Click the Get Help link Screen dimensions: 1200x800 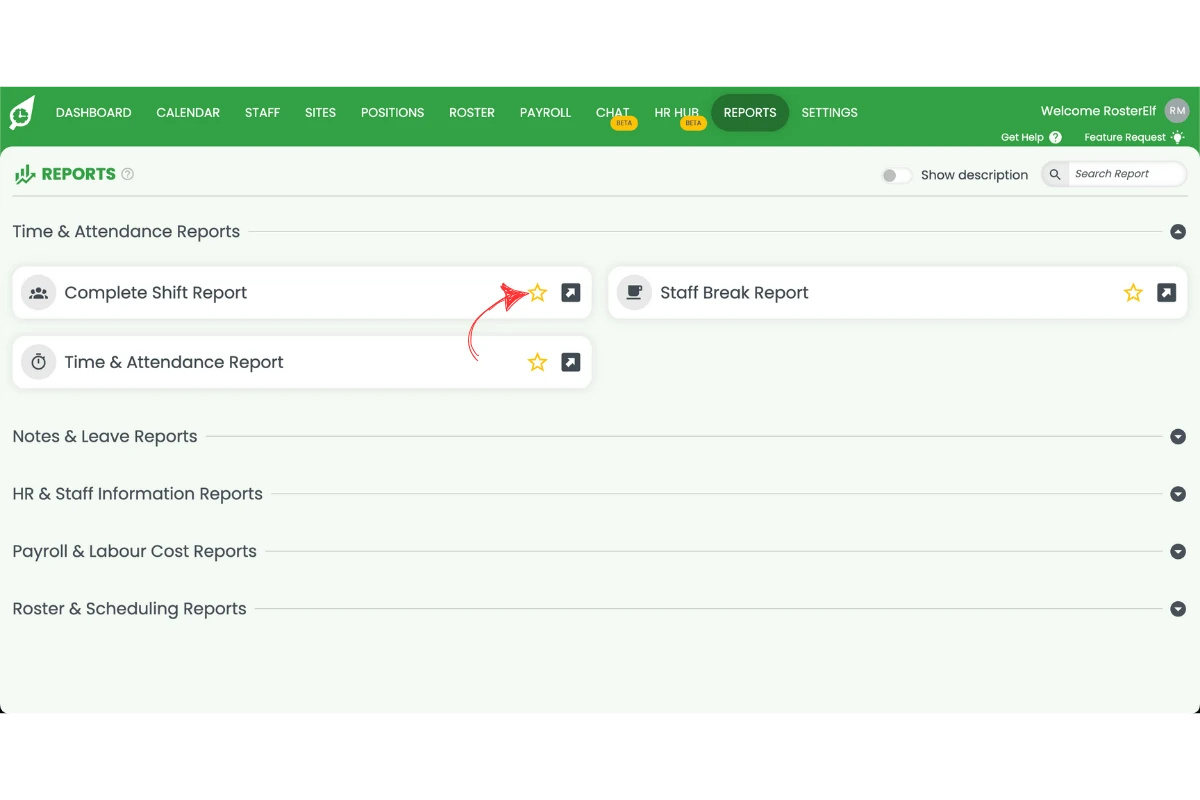(1022, 137)
